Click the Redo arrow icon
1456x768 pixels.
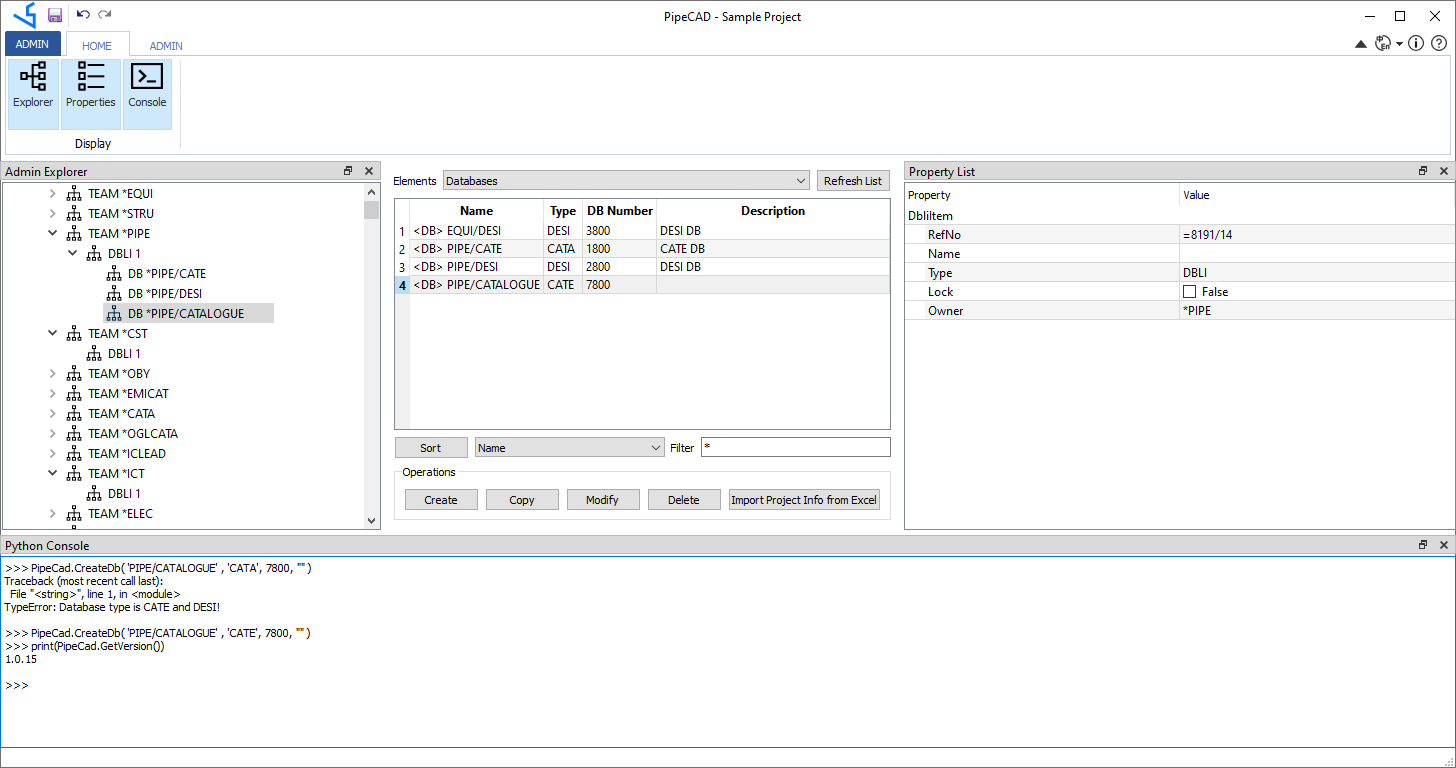tap(104, 15)
